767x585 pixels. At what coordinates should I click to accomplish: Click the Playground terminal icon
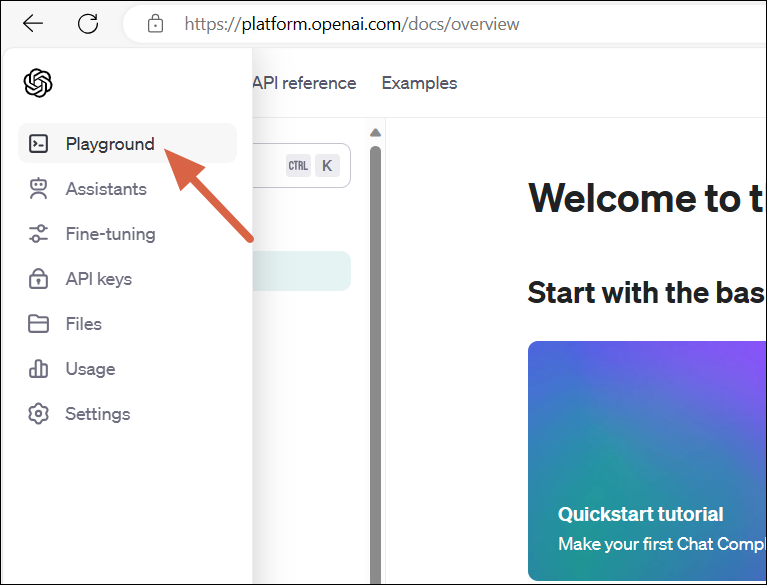coord(38,144)
